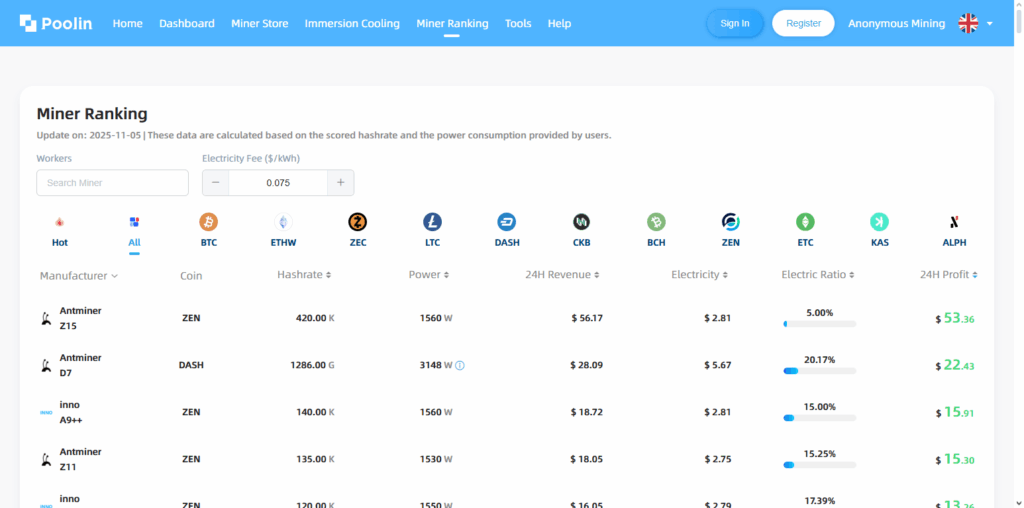
Task: Open the Manufacturer dropdown filter
Action: coord(78,275)
